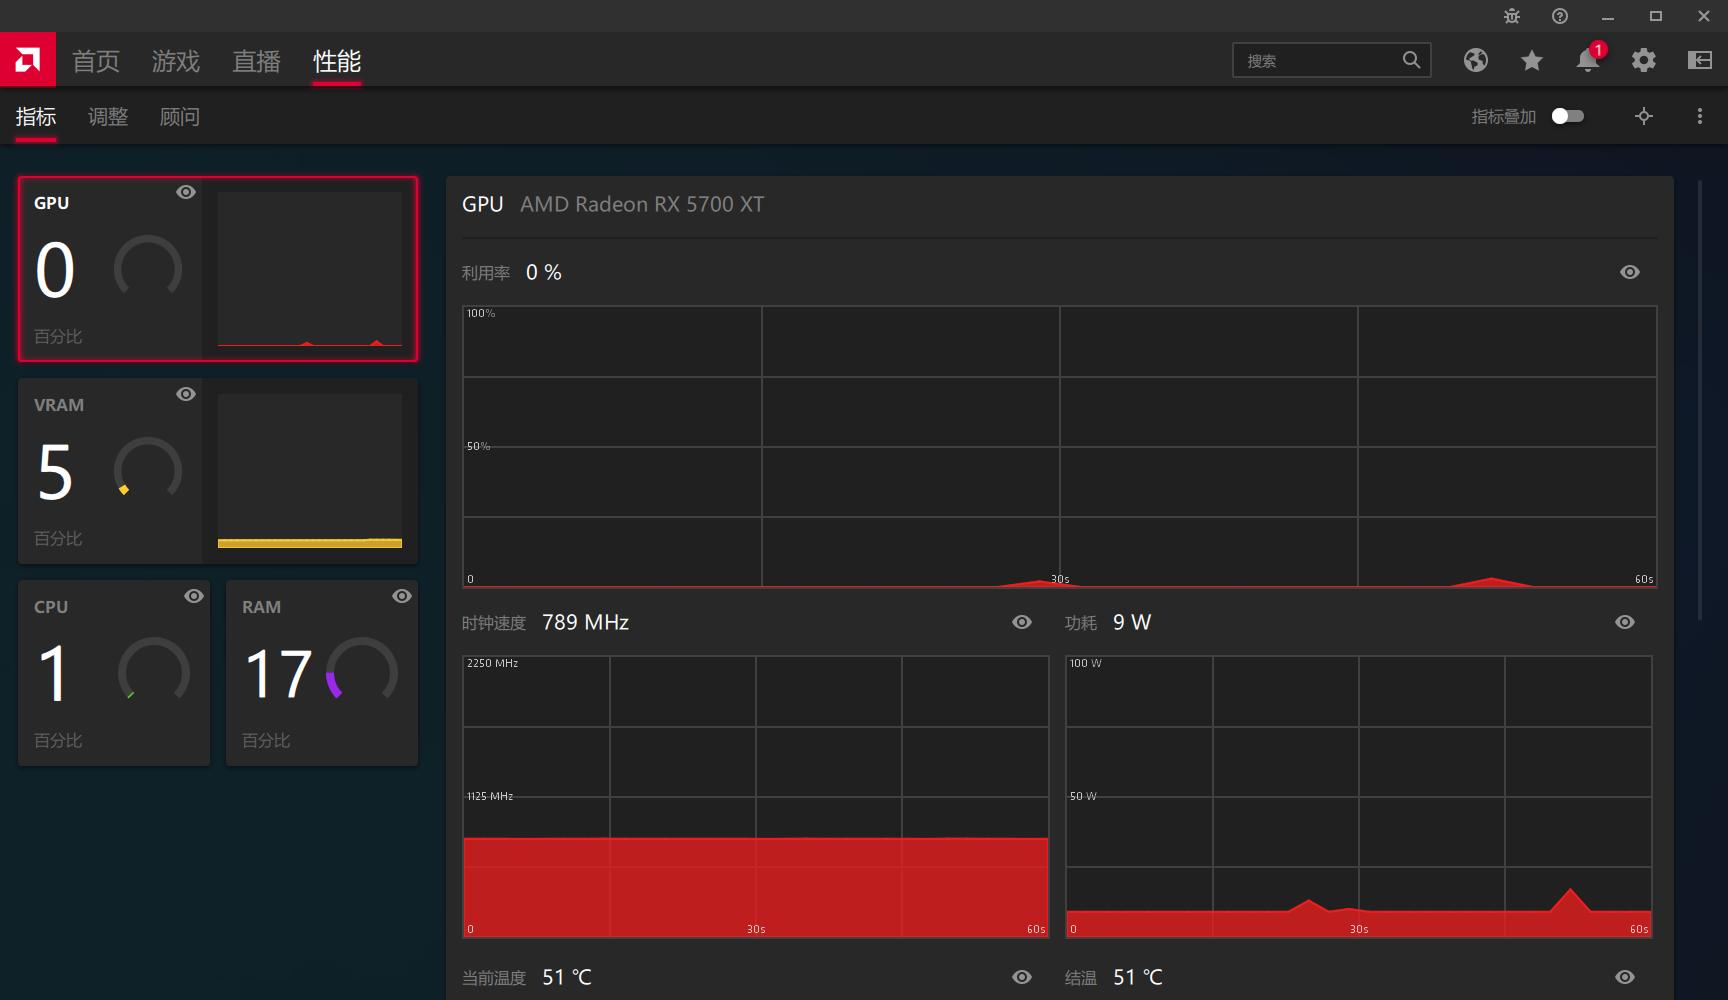Click the help question mark icon
The height and width of the screenshot is (1000, 1728).
coord(1559,16)
